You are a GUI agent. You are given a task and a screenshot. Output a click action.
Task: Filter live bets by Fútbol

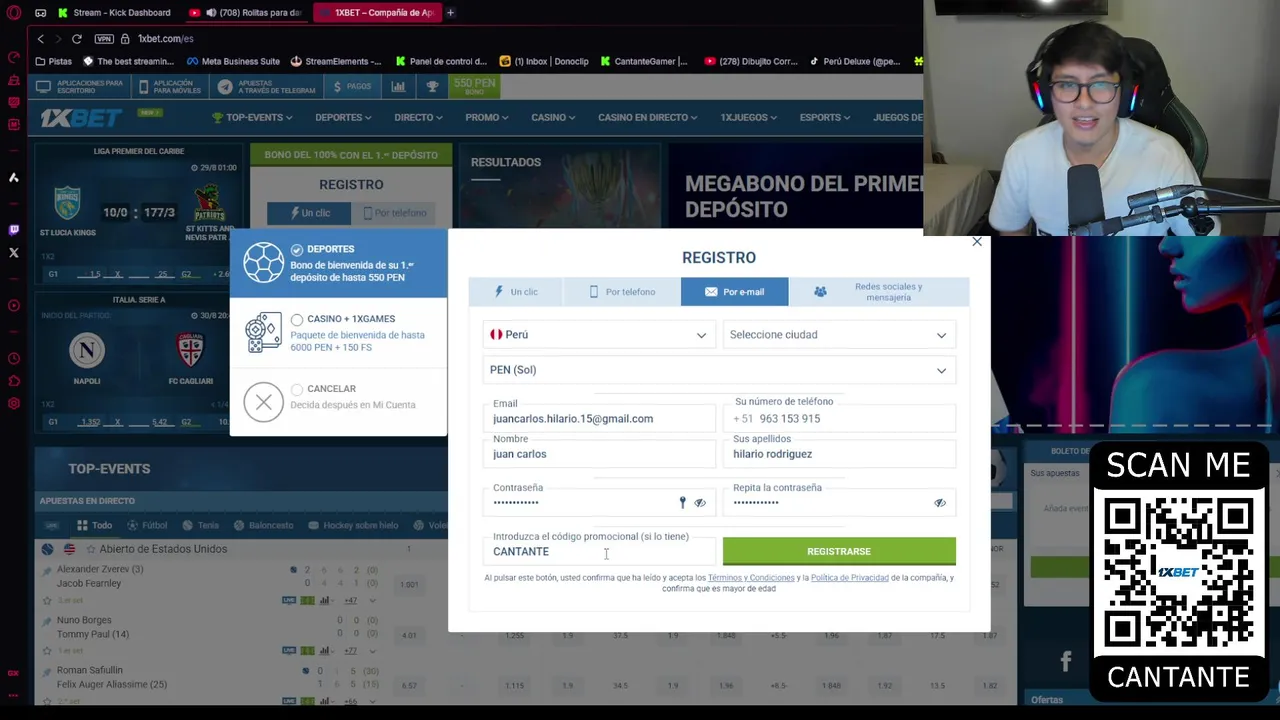point(148,525)
